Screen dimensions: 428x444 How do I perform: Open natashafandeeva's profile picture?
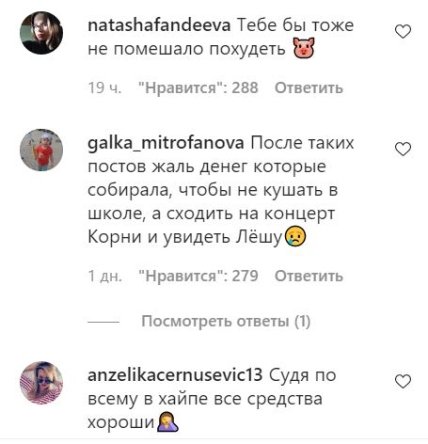41,33
